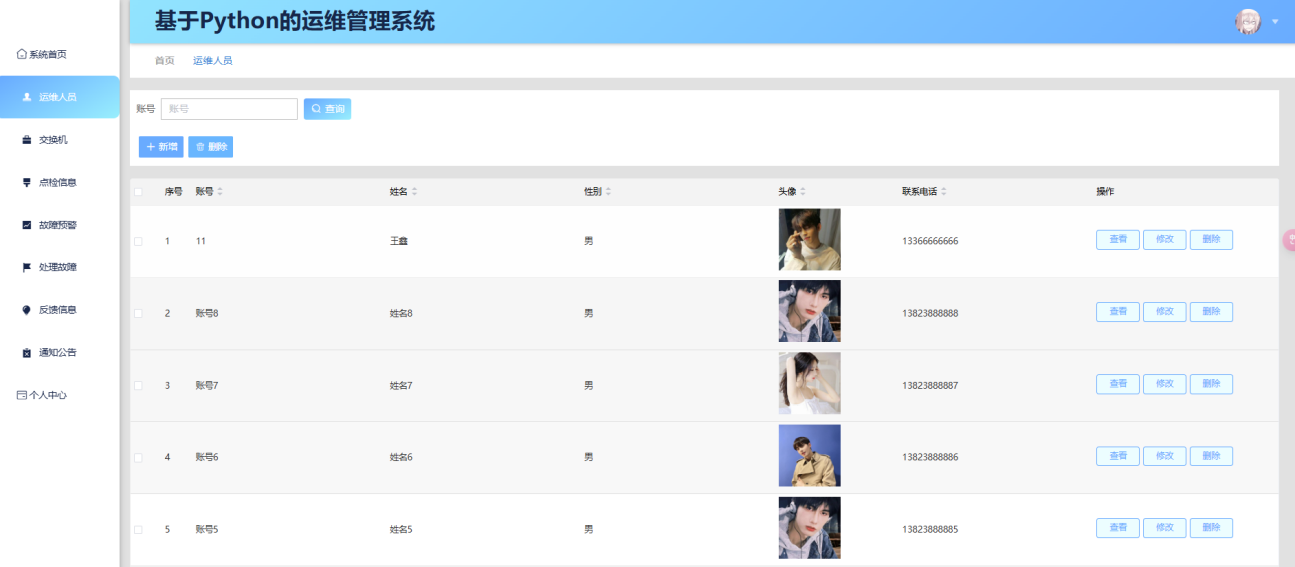Click the pin icon beside 反馈信息
1295x567 pixels.
27,310
